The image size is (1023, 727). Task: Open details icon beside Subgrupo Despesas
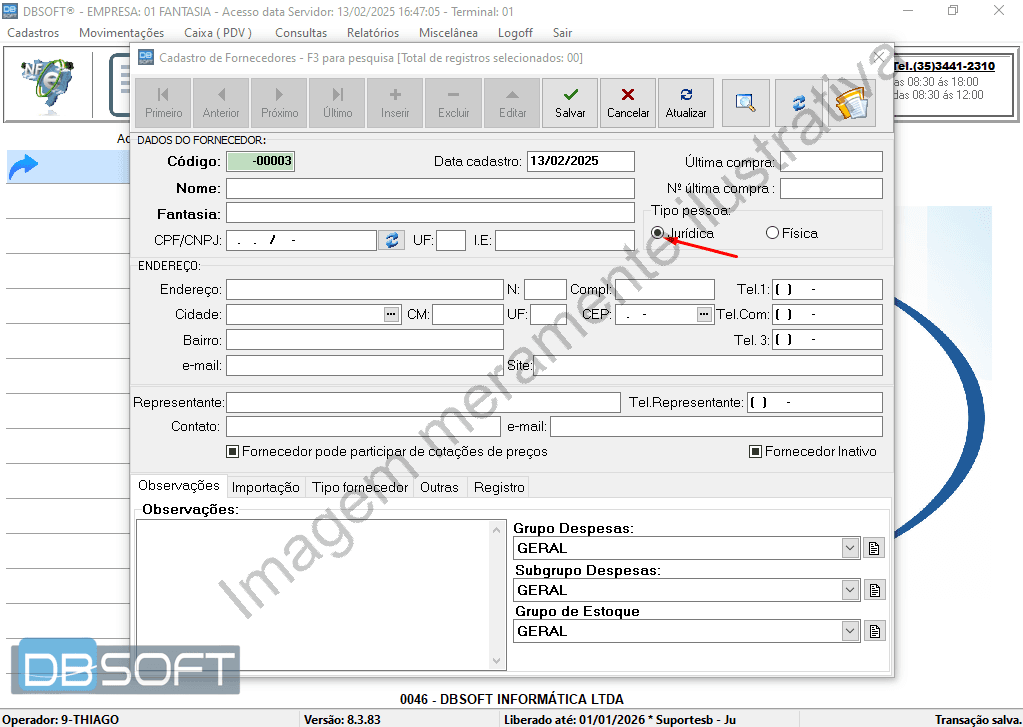pyautogui.click(x=875, y=590)
